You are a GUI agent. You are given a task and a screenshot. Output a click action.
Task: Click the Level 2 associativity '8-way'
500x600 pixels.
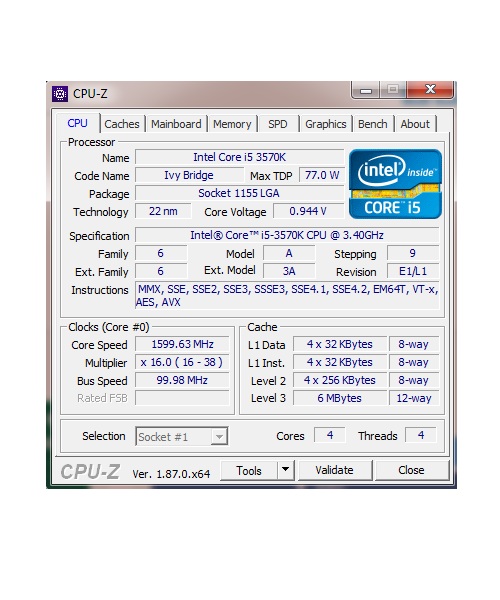[414, 380]
